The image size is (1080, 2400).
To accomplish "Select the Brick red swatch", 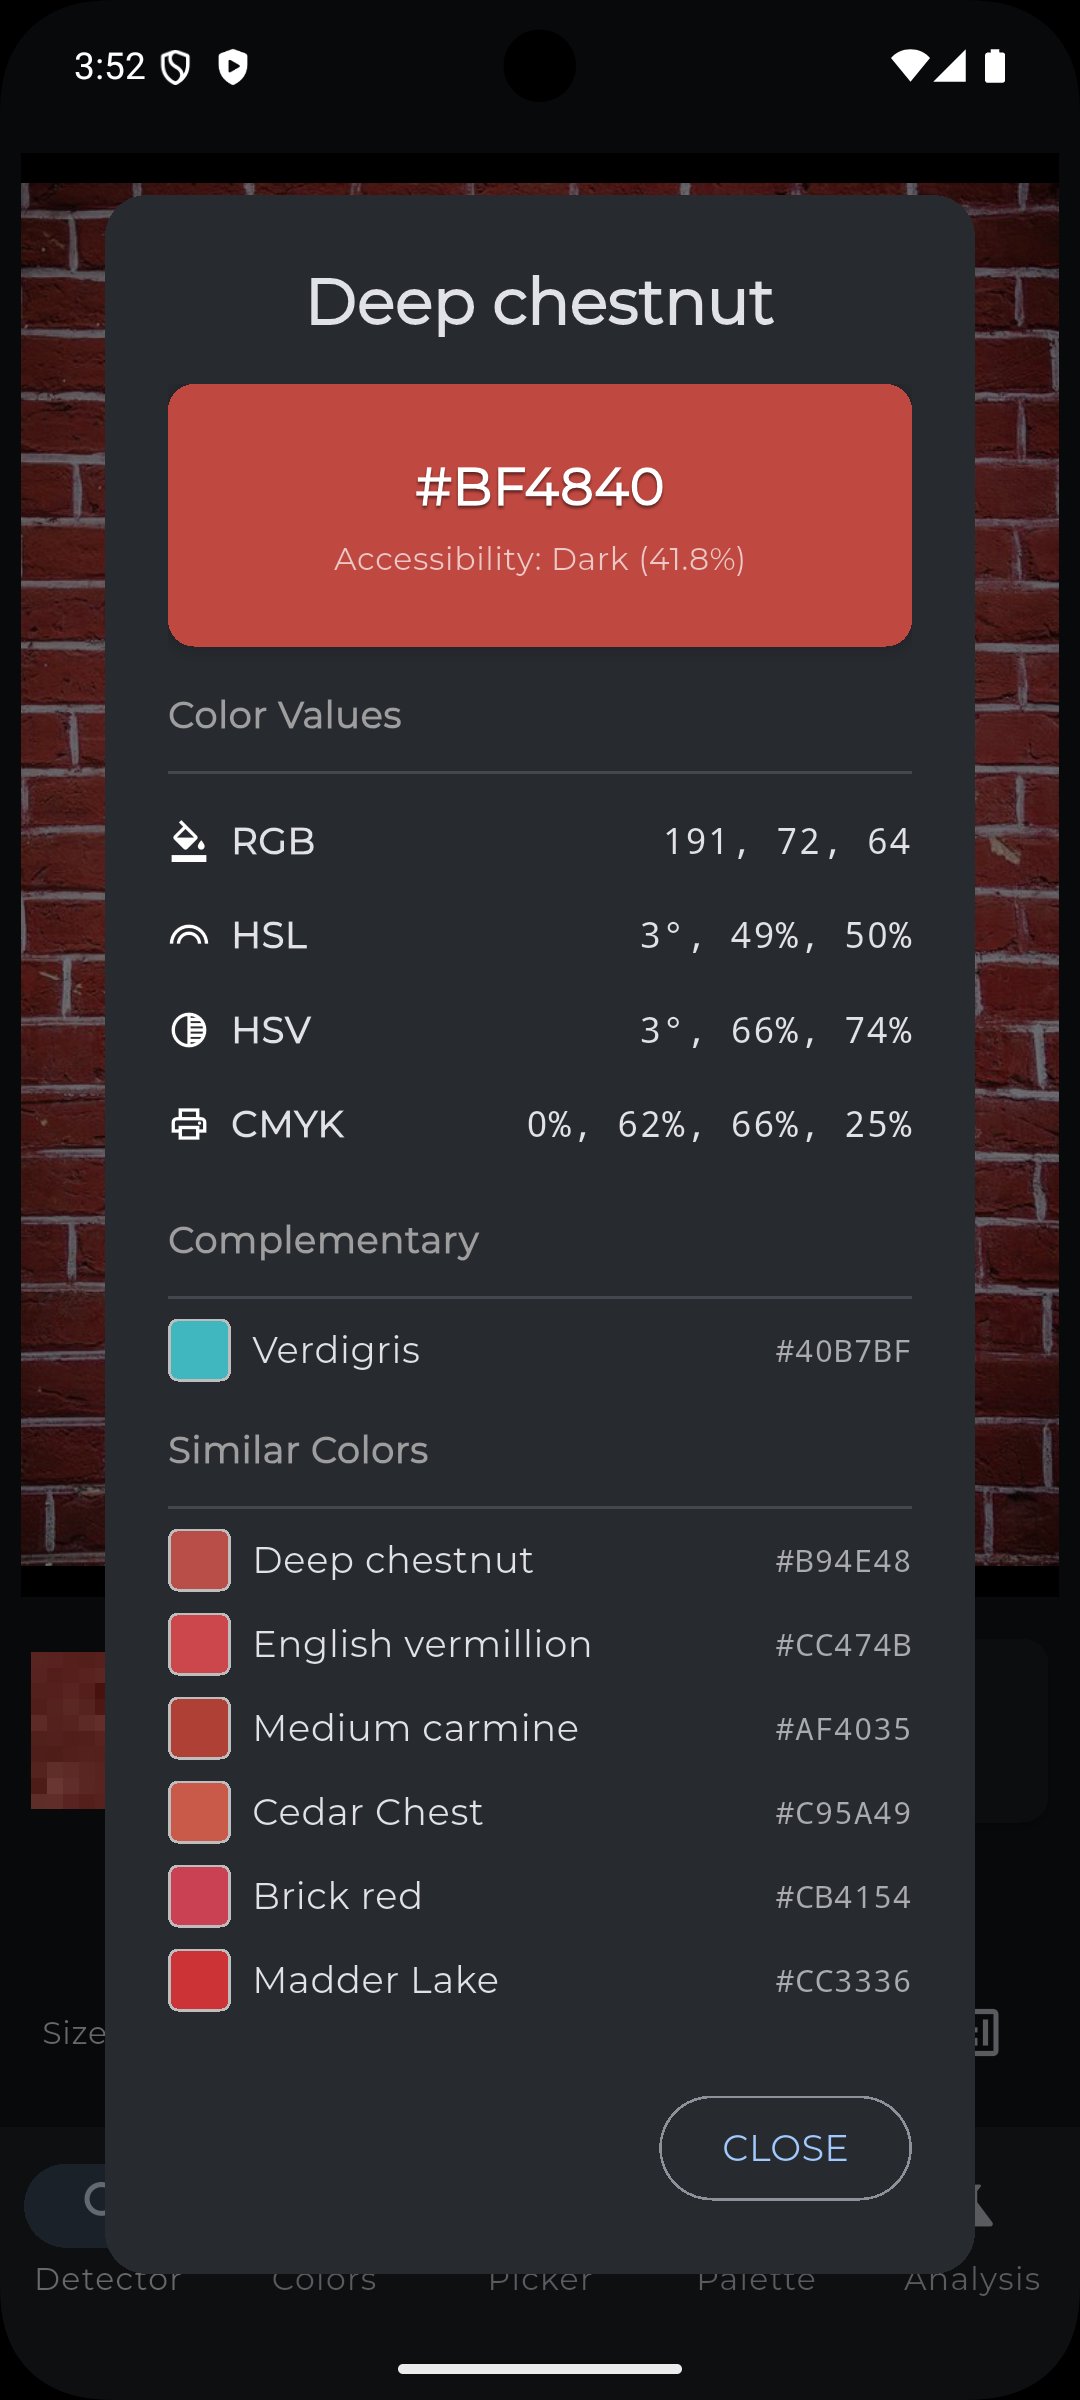I will point(199,1896).
